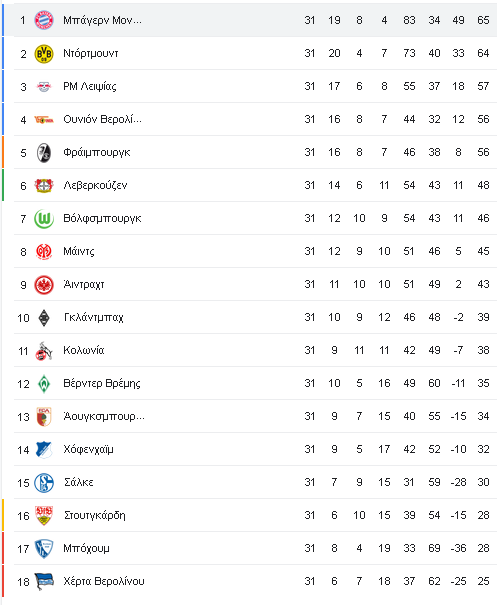Open the Μπάγερν Μον... team link

pyautogui.click(x=102, y=20)
